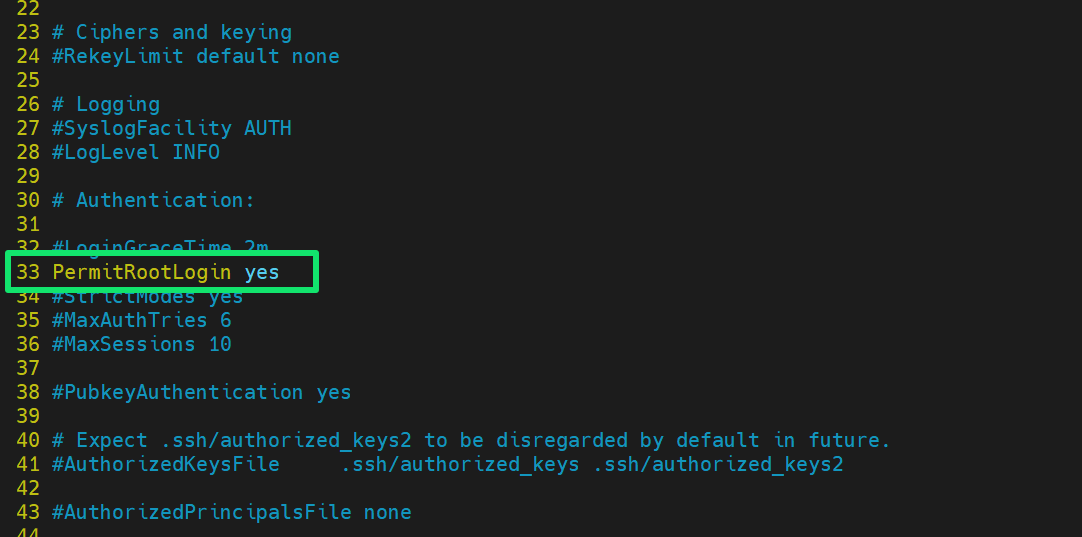Click line number 26 in the gutter
Screen dimensions: 1082x537
click(28, 104)
